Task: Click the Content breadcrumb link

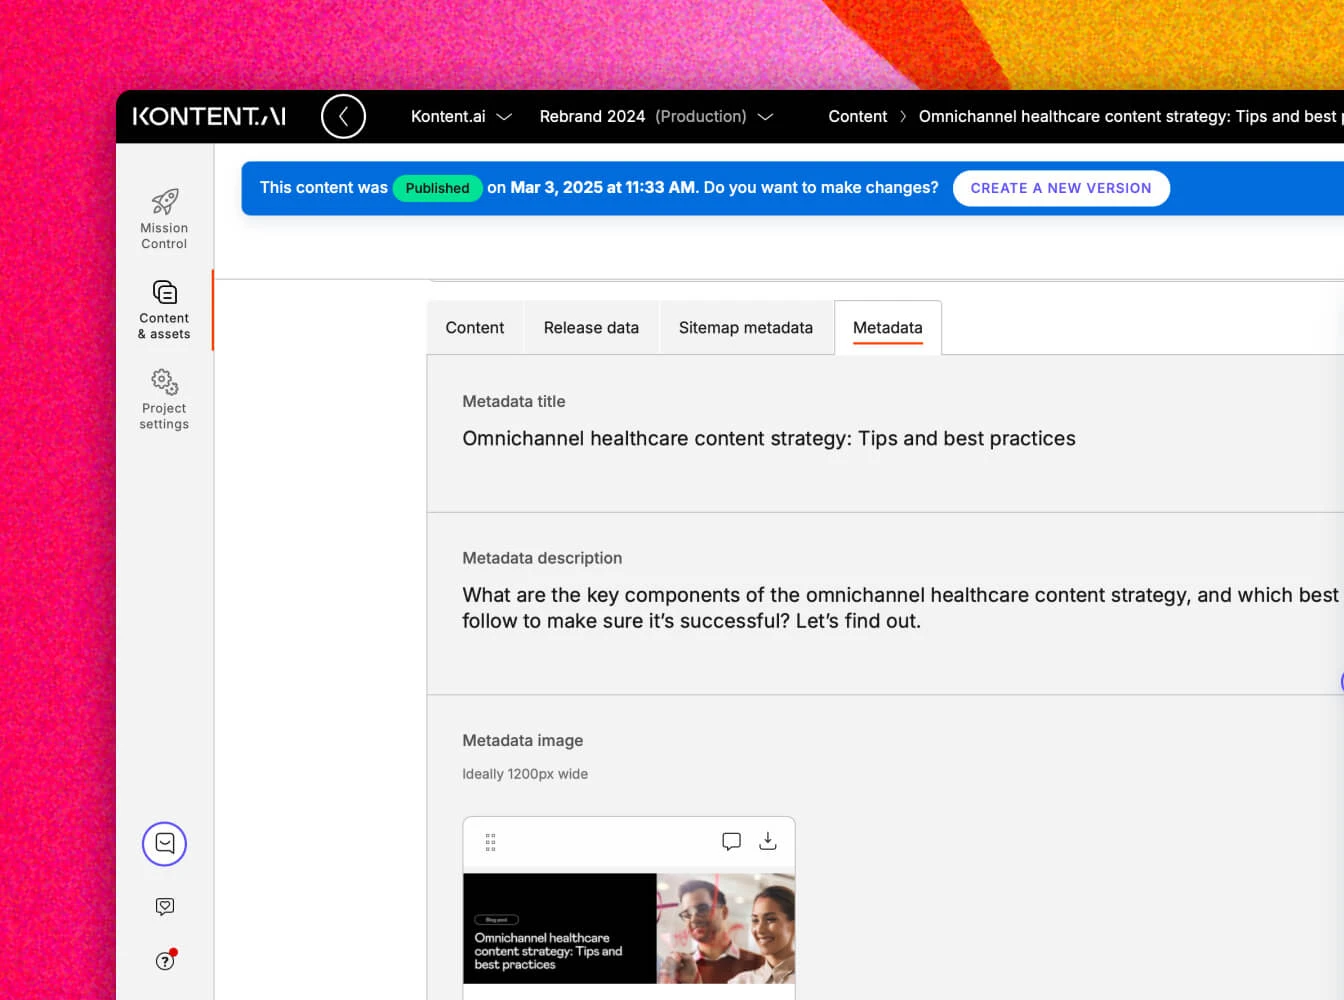Action: [x=857, y=116]
